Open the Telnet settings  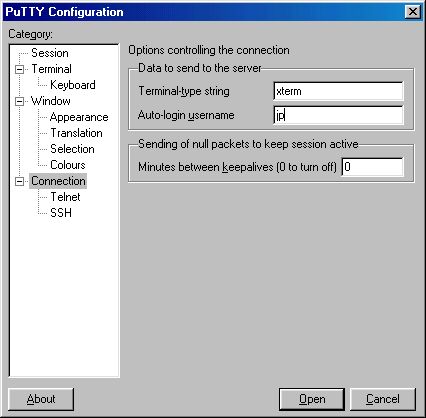click(x=65, y=197)
